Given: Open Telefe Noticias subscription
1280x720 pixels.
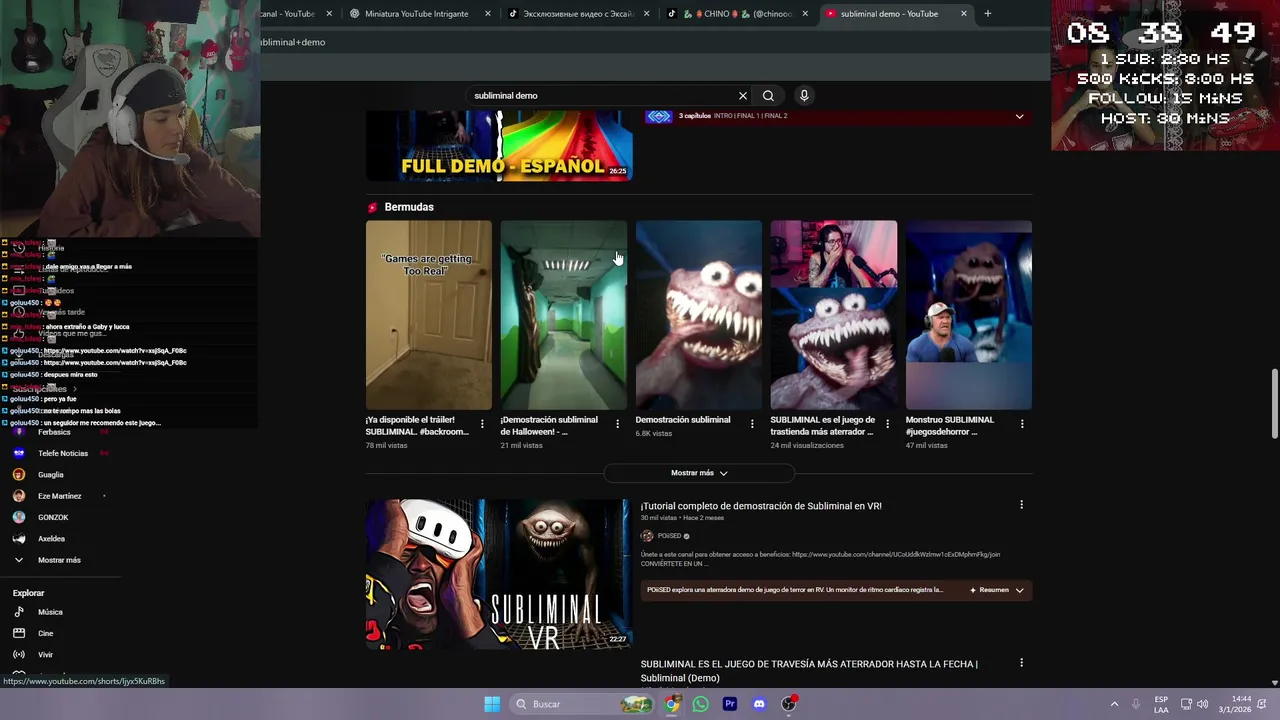Looking at the screenshot, I should pyautogui.click(x=63, y=453).
